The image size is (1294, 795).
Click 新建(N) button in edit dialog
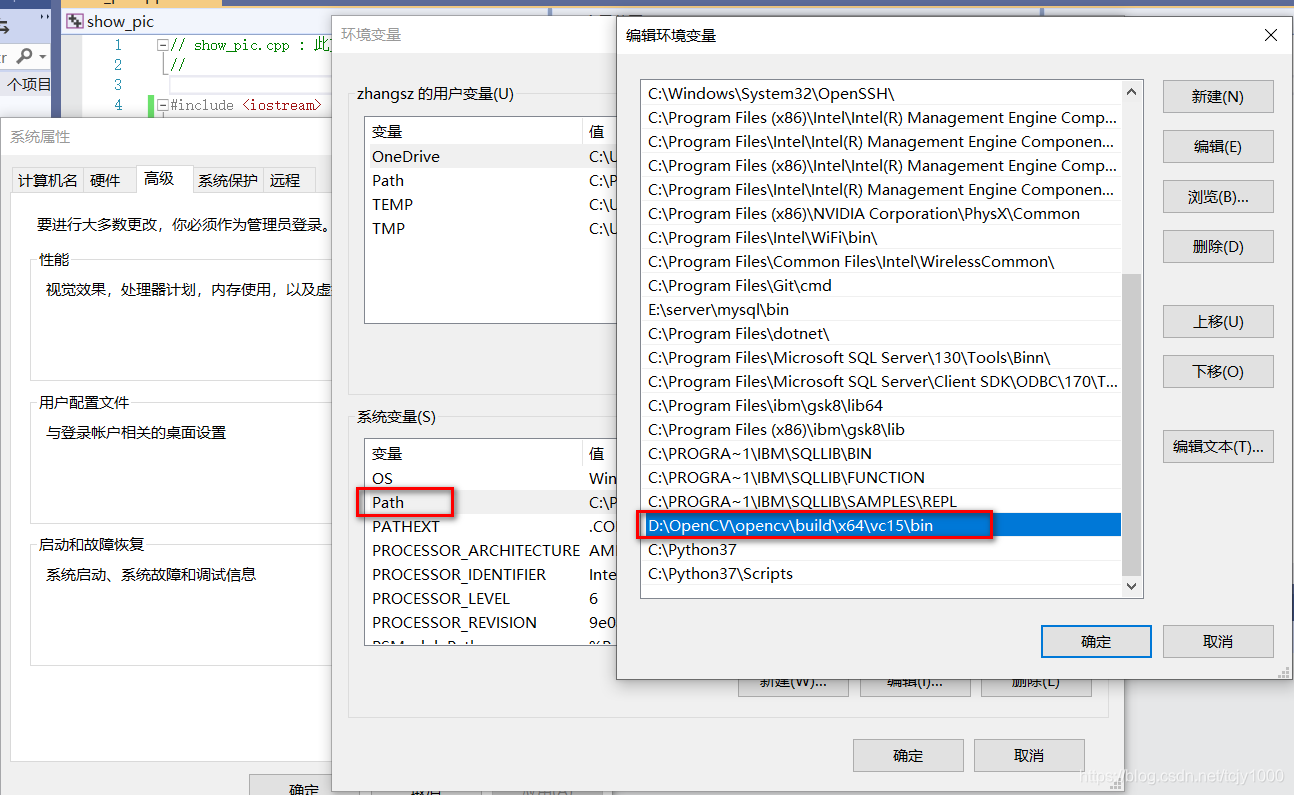(x=1218, y=97)
